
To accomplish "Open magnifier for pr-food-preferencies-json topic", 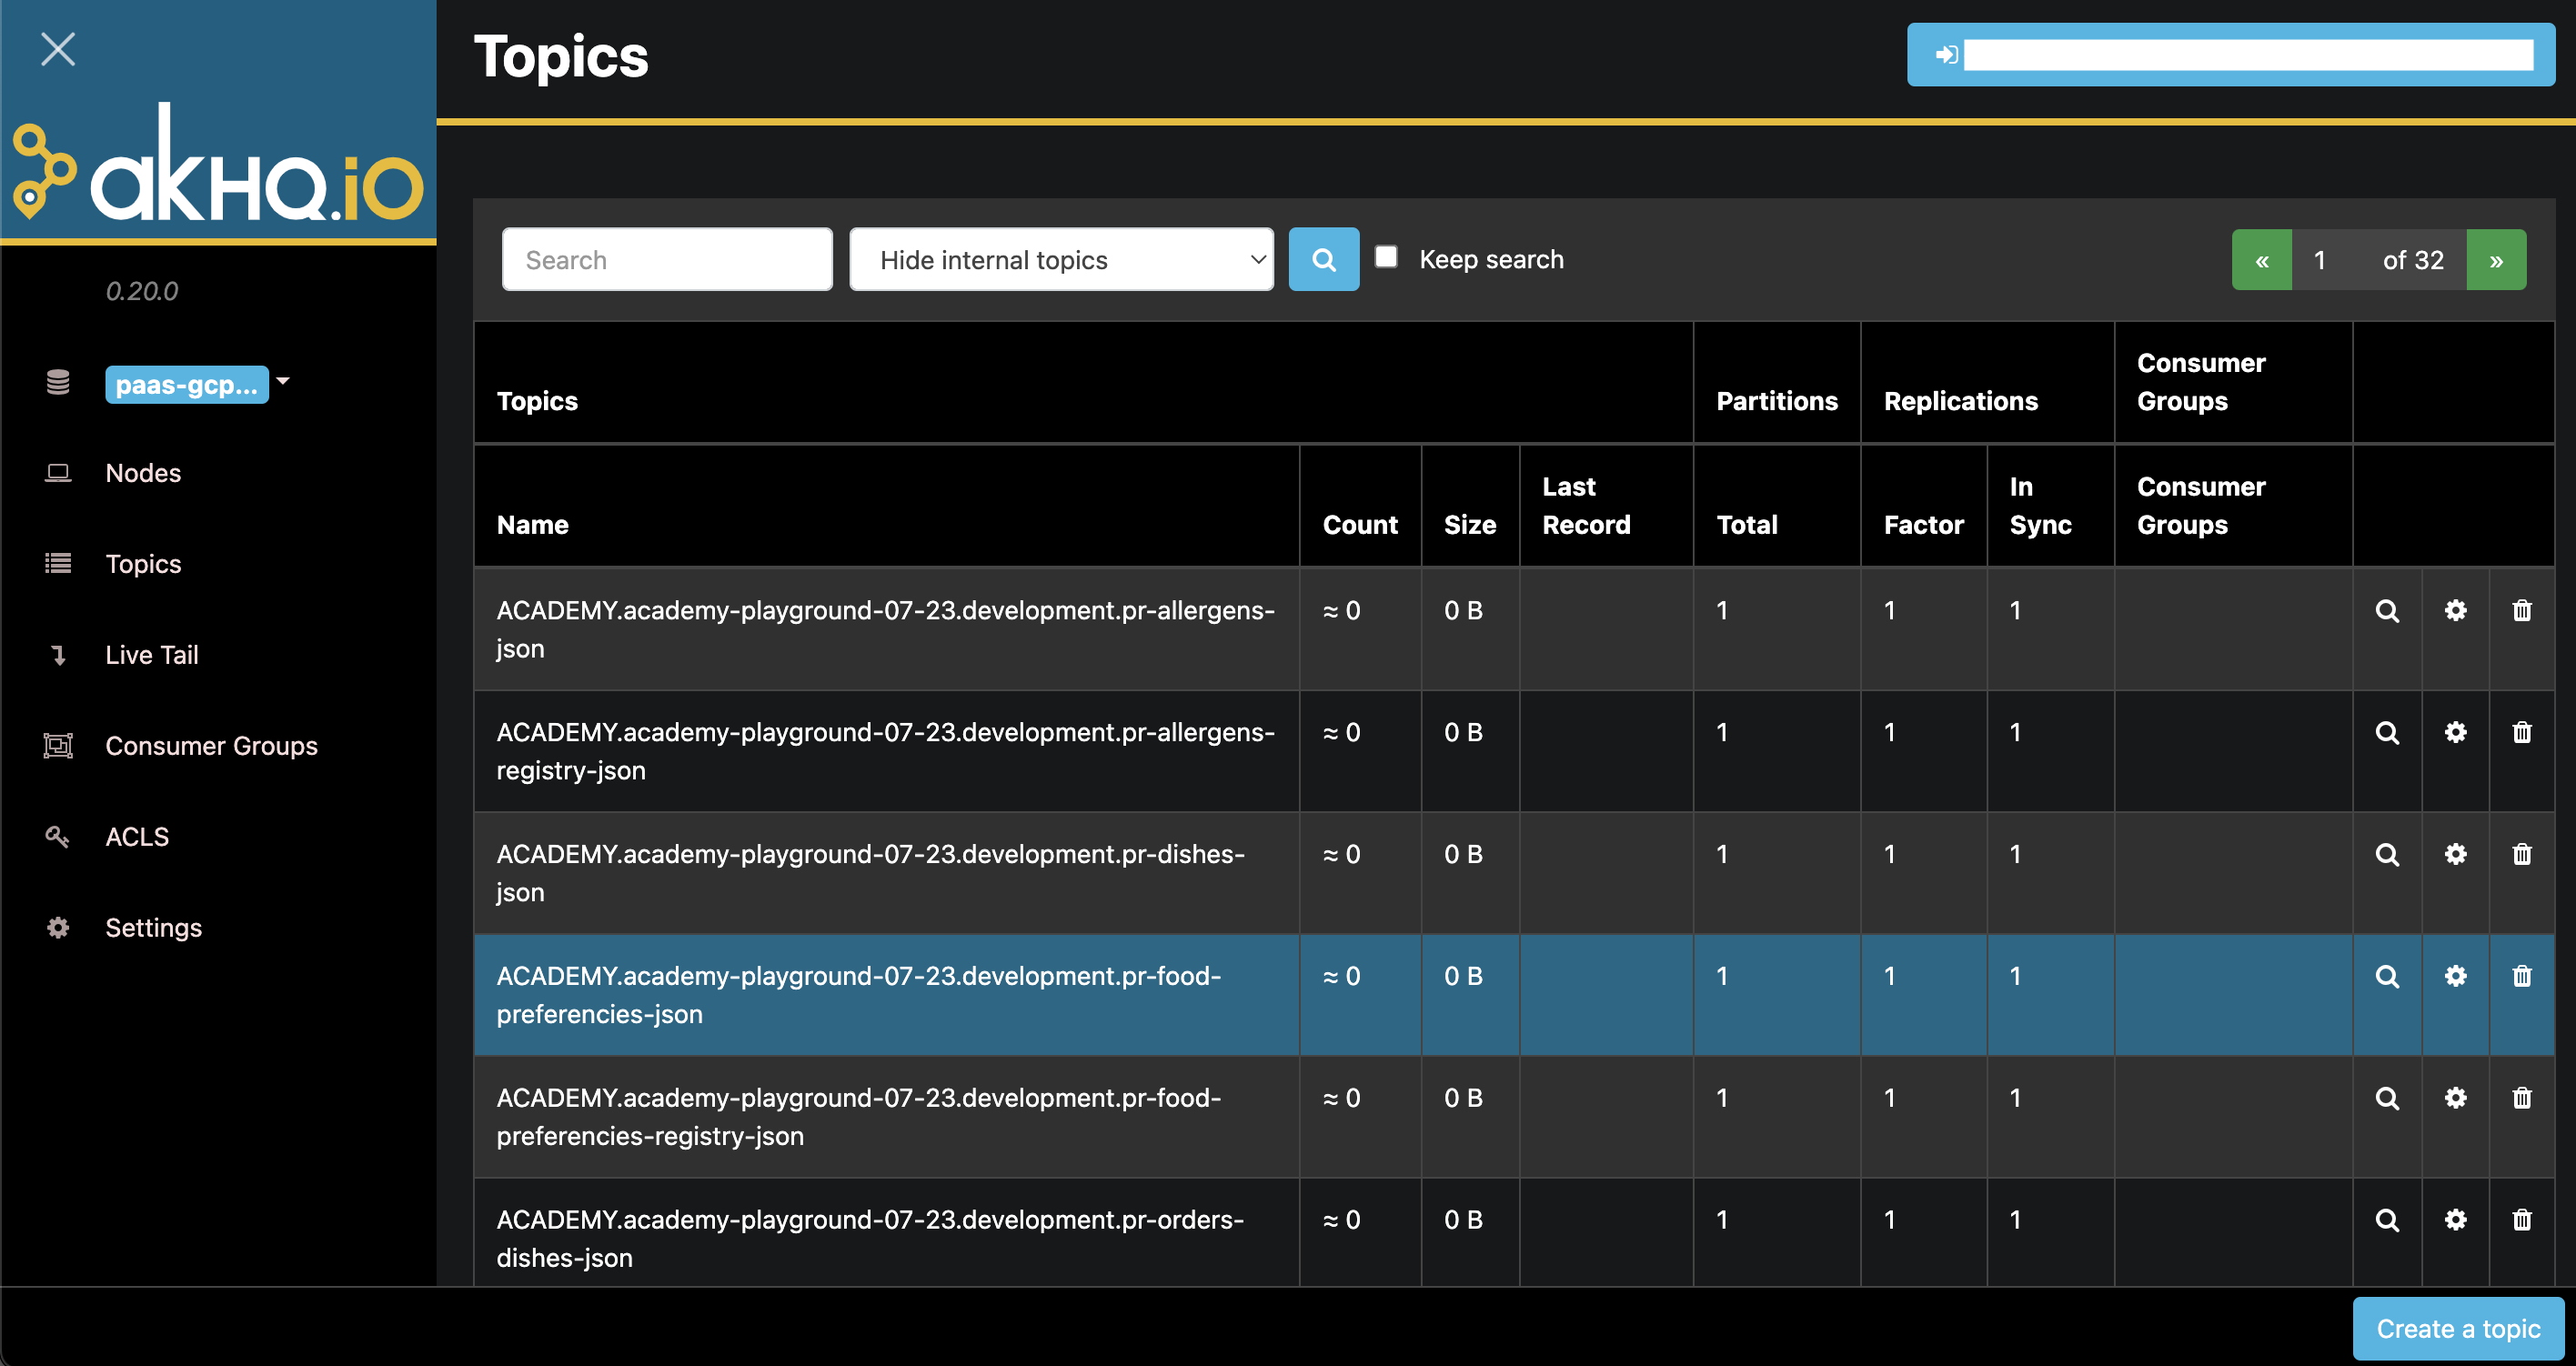I will pyautogui.click(x=2386, y=977).
